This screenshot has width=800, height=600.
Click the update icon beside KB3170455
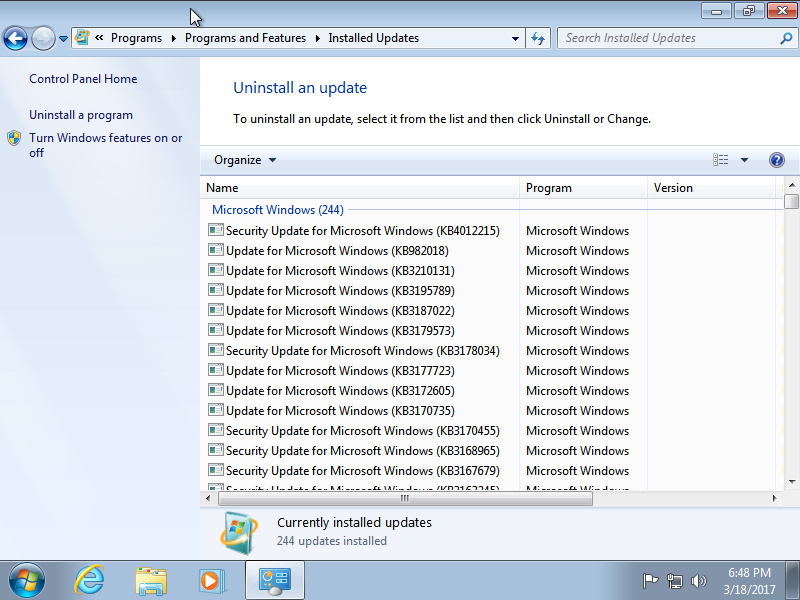coord(216,430)
